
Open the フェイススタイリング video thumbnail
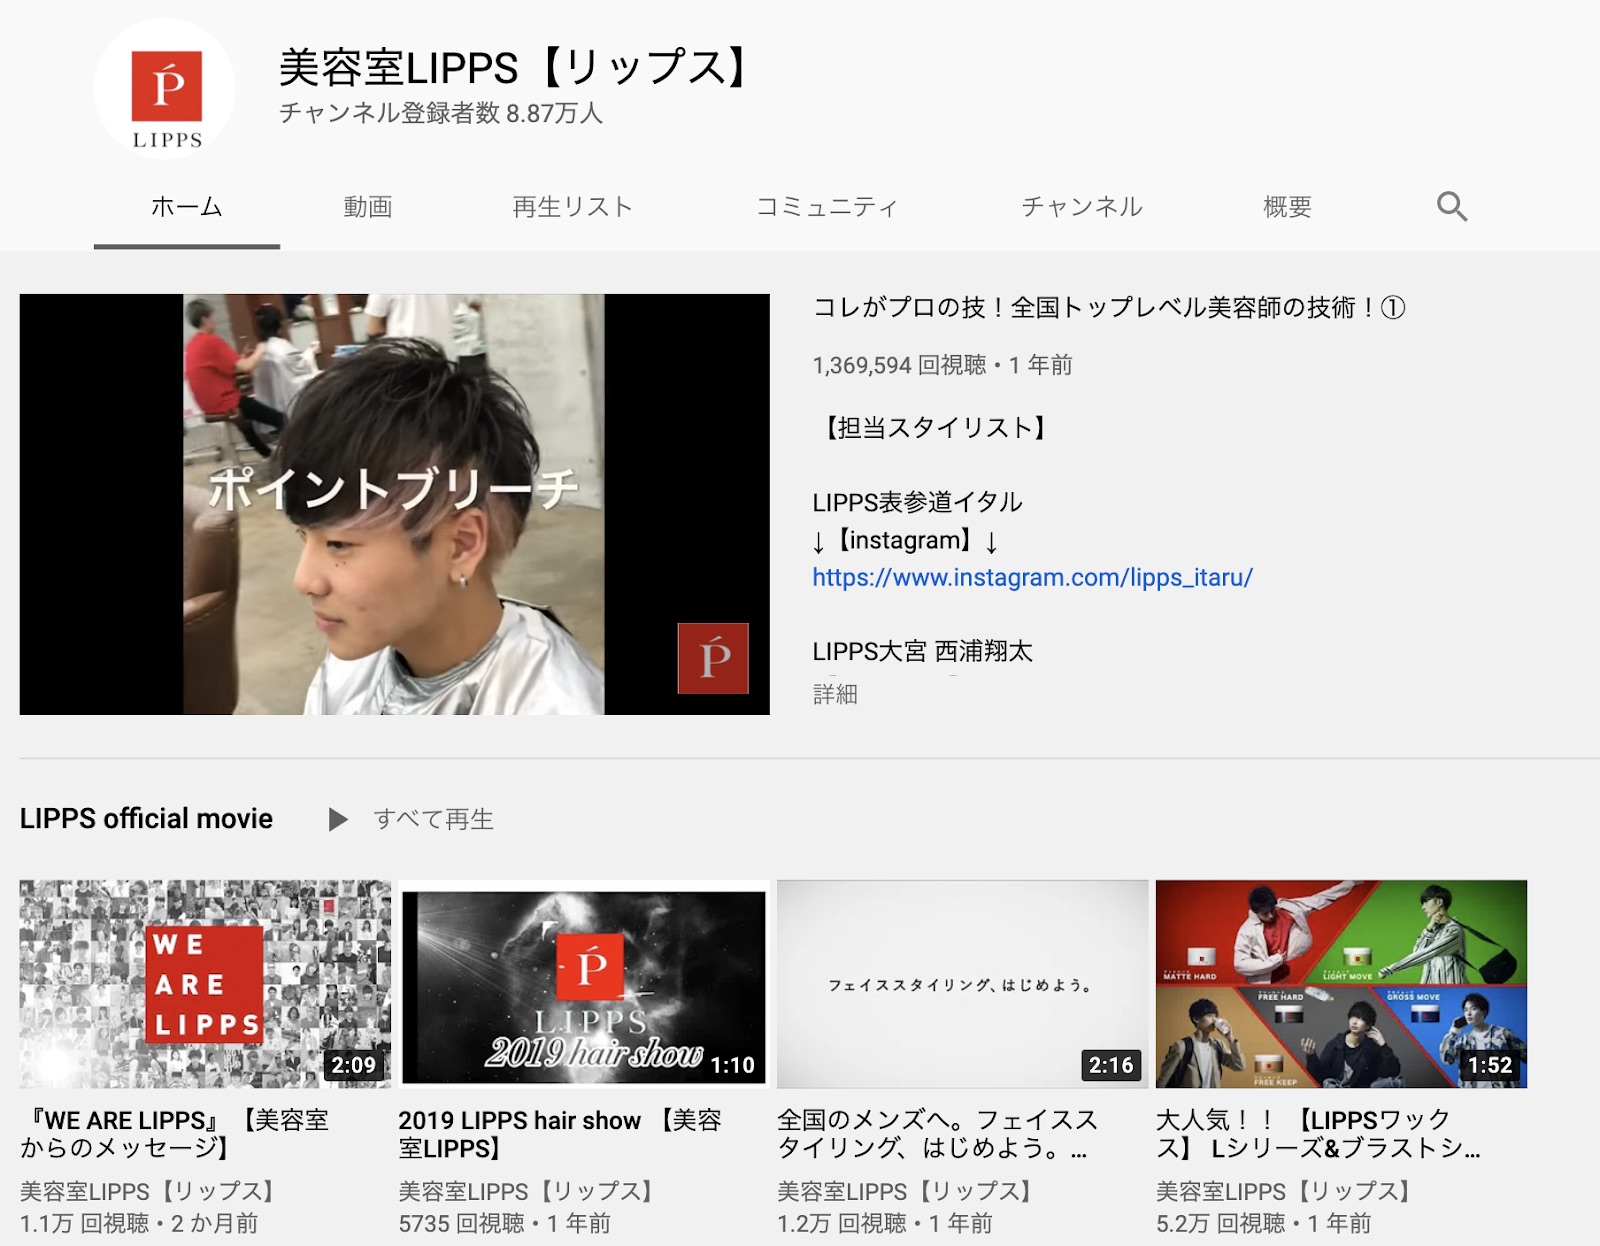(x=962, y=984)
